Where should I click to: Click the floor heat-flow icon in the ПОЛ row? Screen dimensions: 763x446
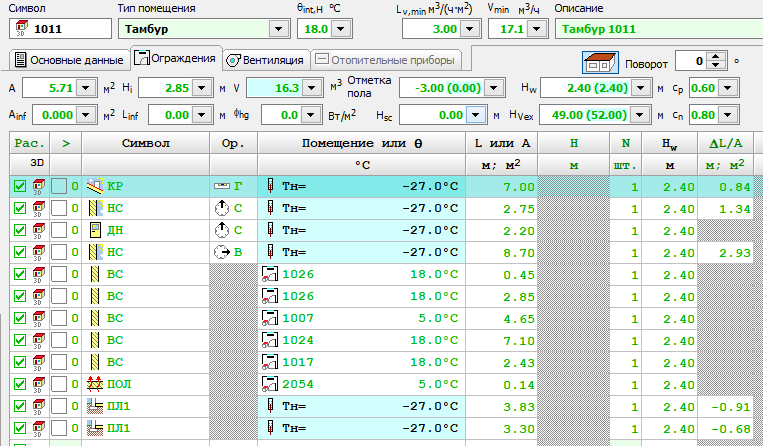tap(95, 384)
